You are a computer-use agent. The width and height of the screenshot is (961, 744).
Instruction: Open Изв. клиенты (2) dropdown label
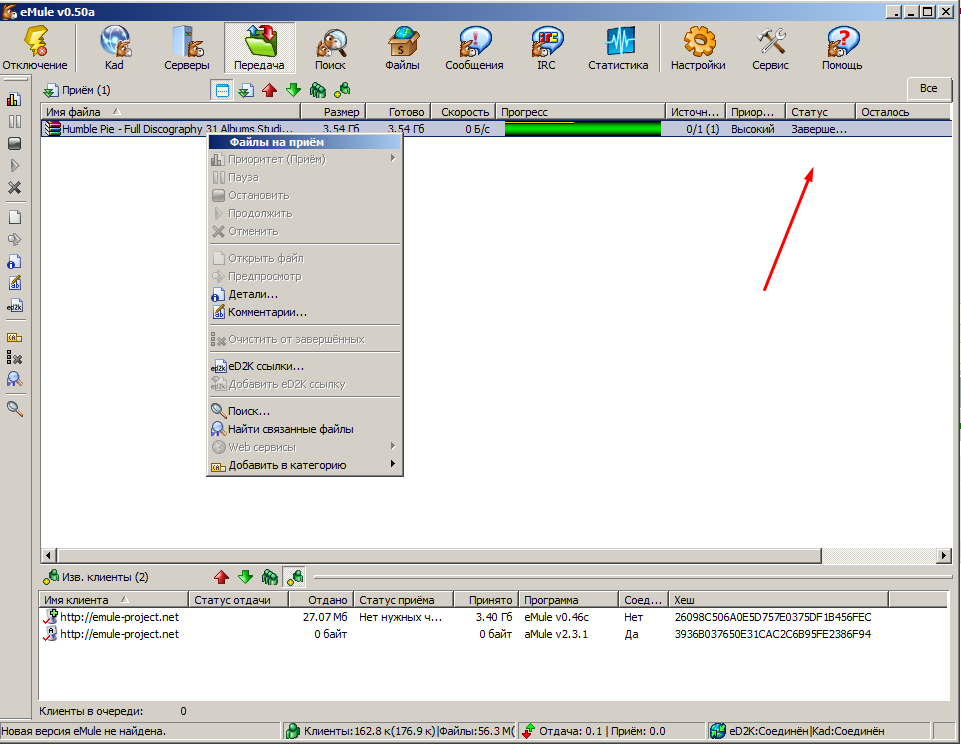click(x=96, y=577)
